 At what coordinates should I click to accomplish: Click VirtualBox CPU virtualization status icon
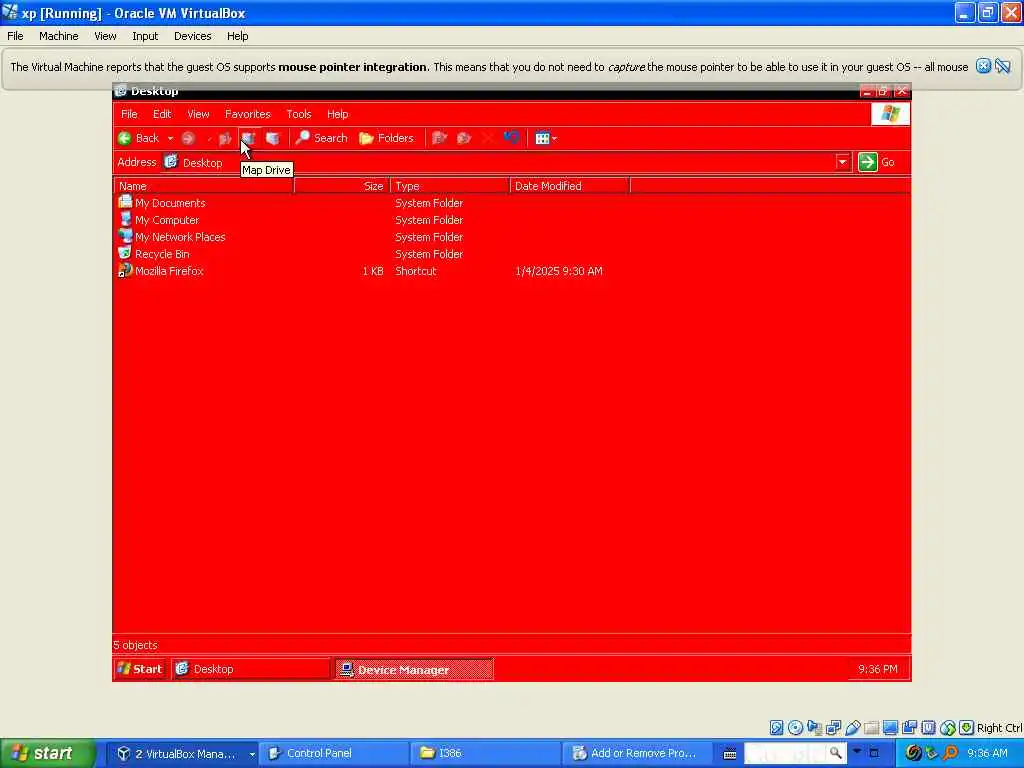[x=929, y=728]
